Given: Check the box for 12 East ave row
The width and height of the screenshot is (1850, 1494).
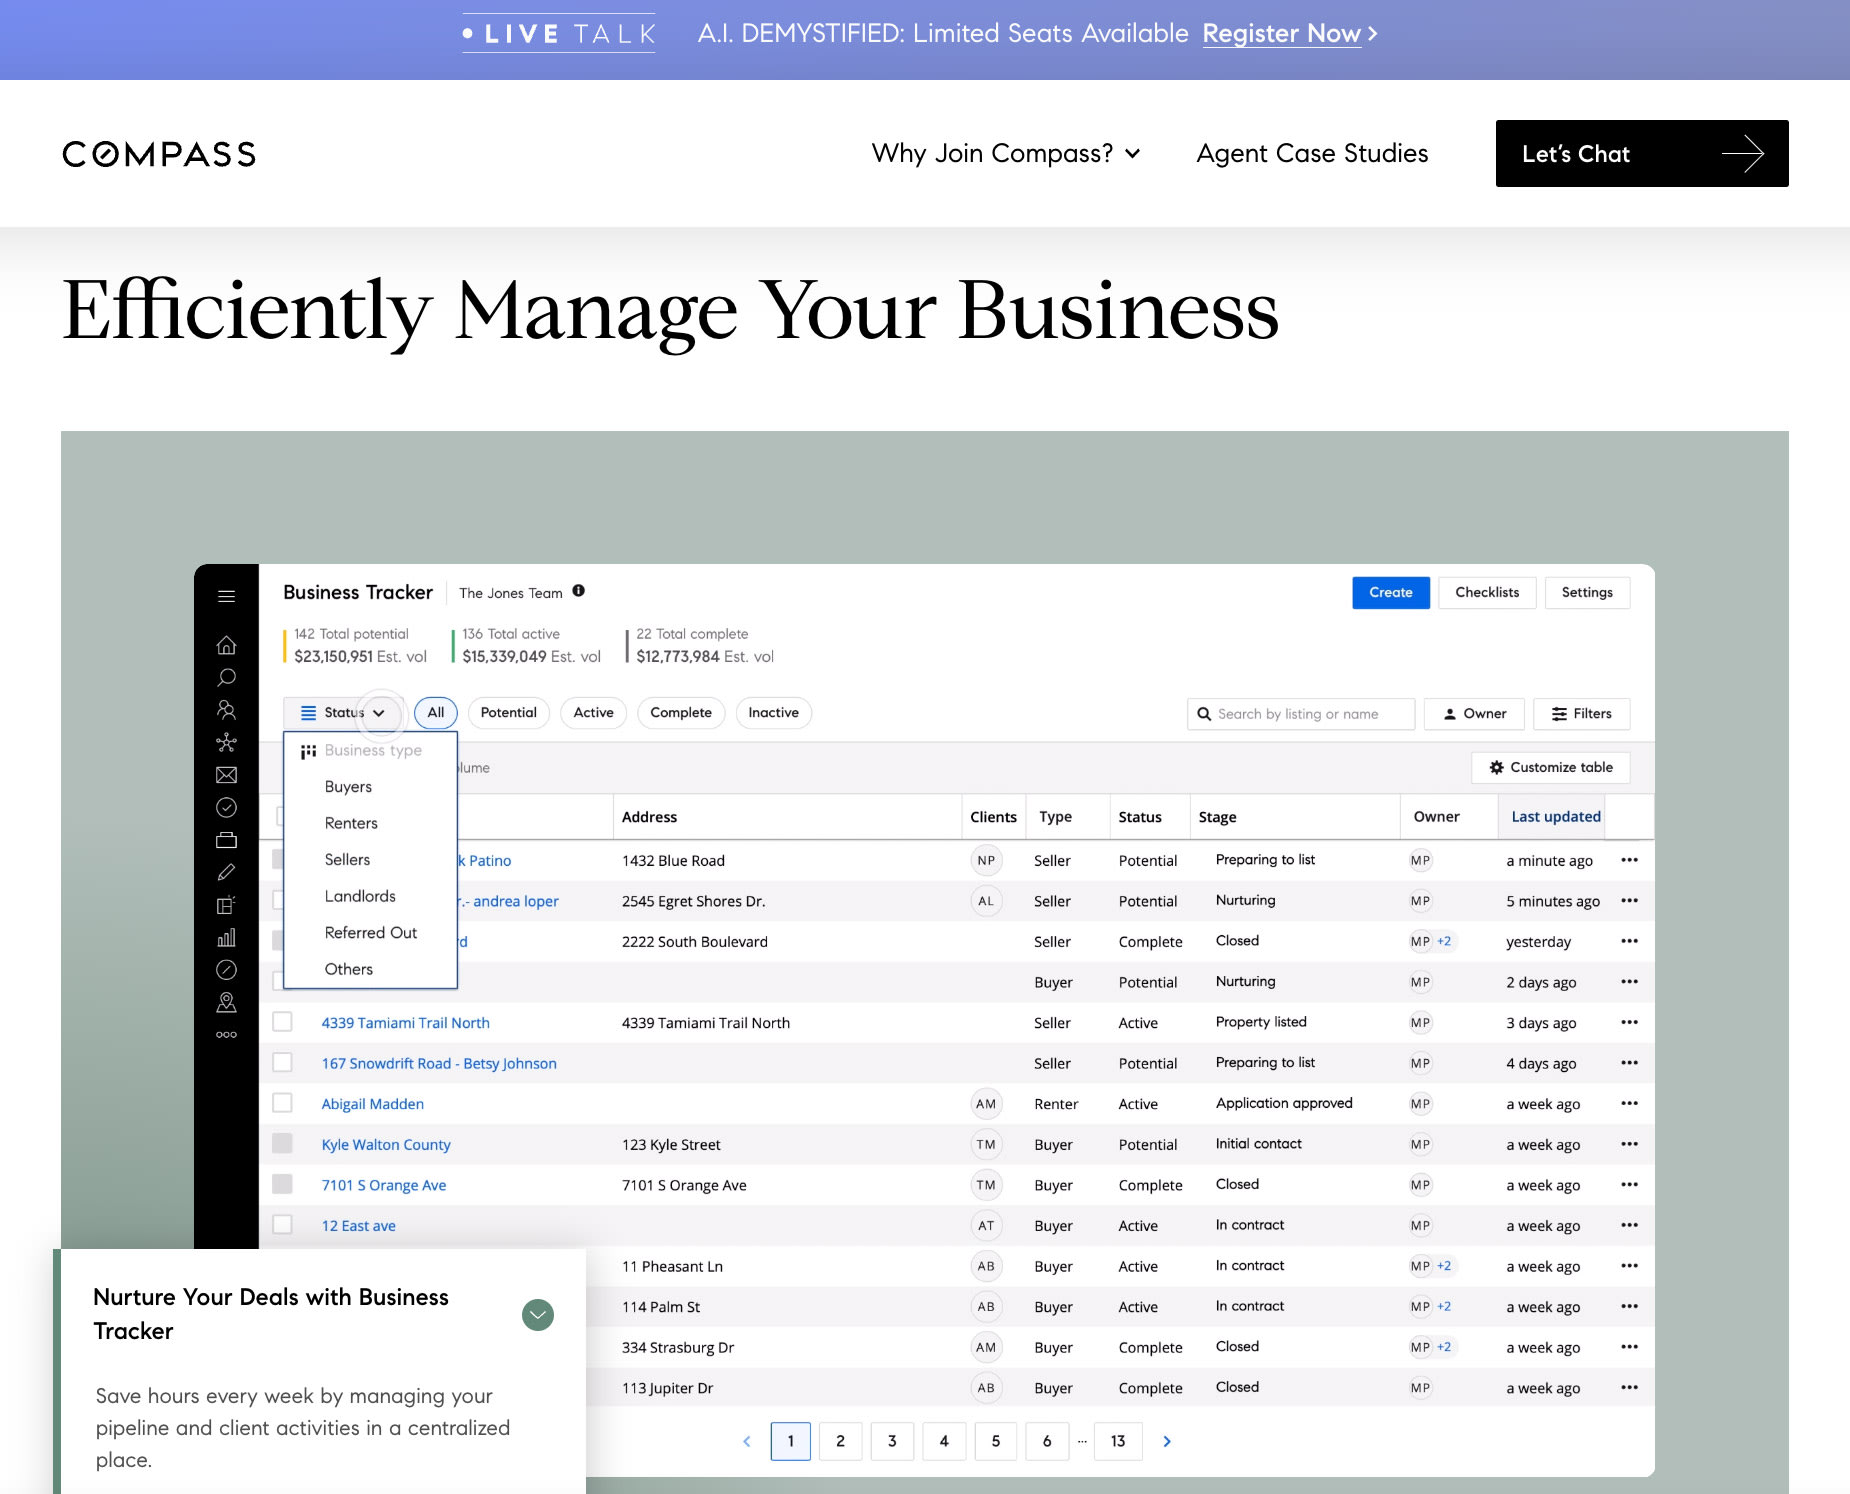Looking at the screenshot, I should tap(283, 1224).
